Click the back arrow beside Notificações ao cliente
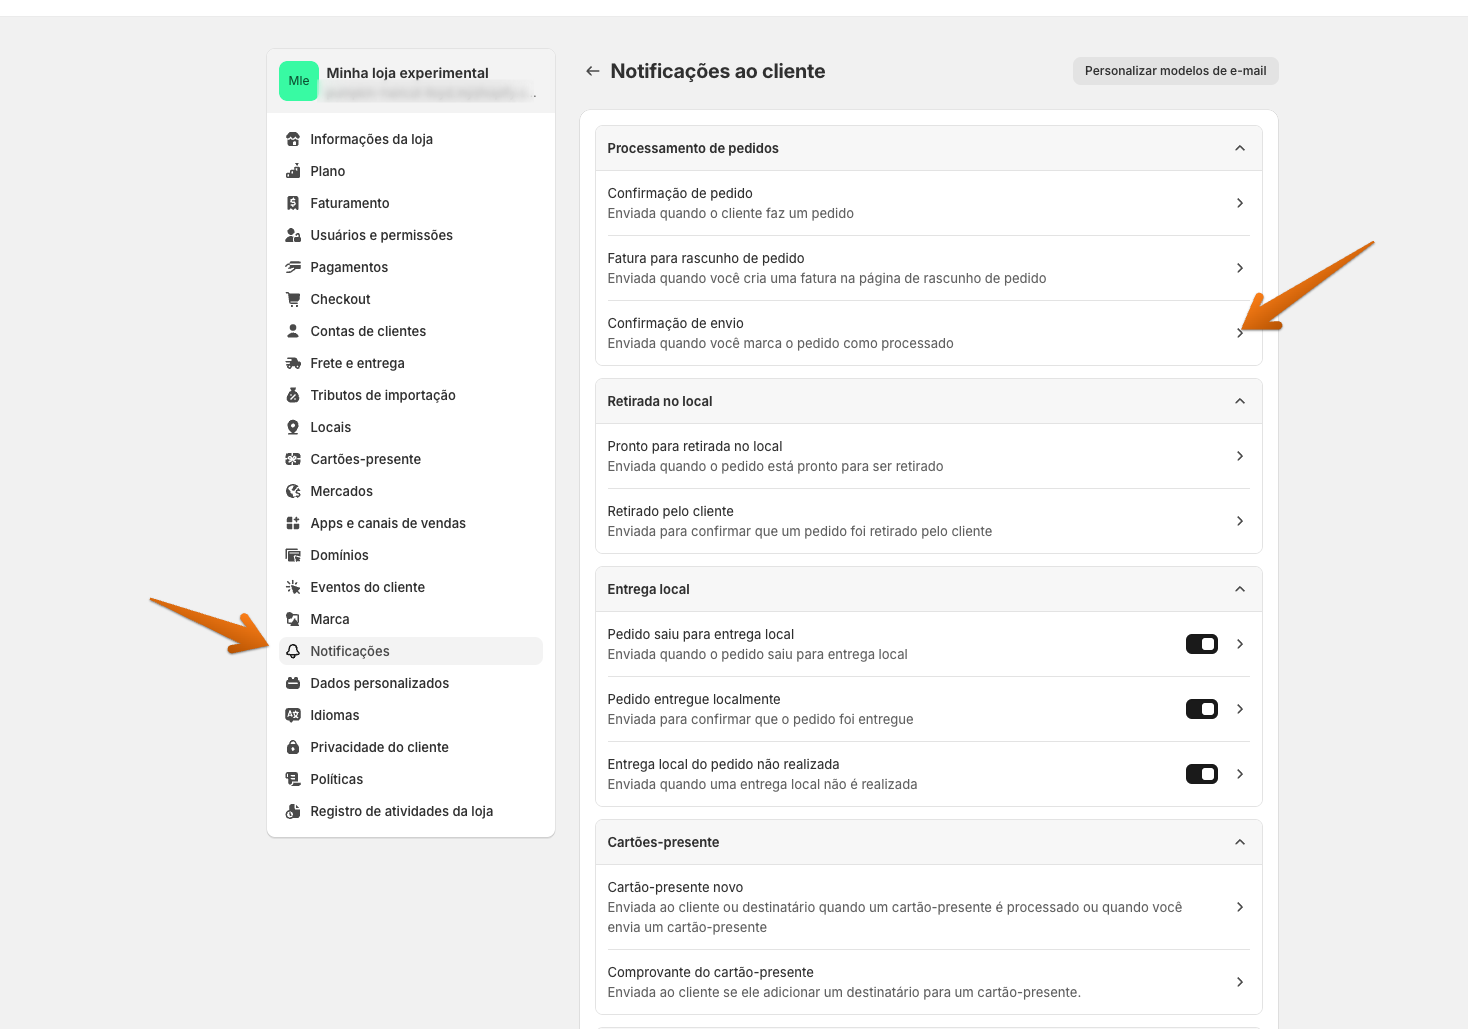The width and height of the screenshot is (1468, 1029). pos(593,71)
